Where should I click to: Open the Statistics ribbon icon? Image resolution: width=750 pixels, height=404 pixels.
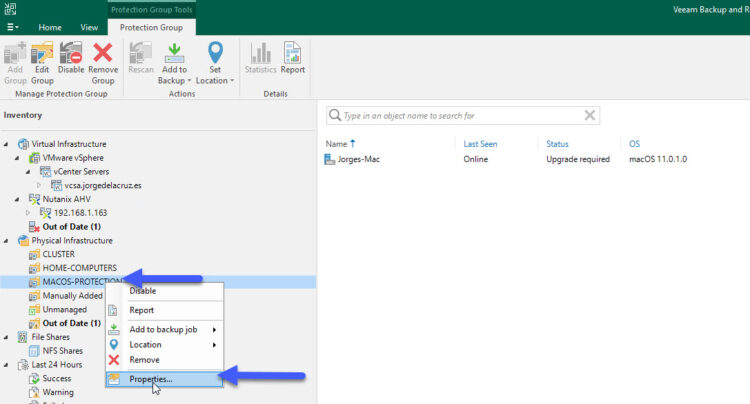pyautogui.click(x=261, y=53)
